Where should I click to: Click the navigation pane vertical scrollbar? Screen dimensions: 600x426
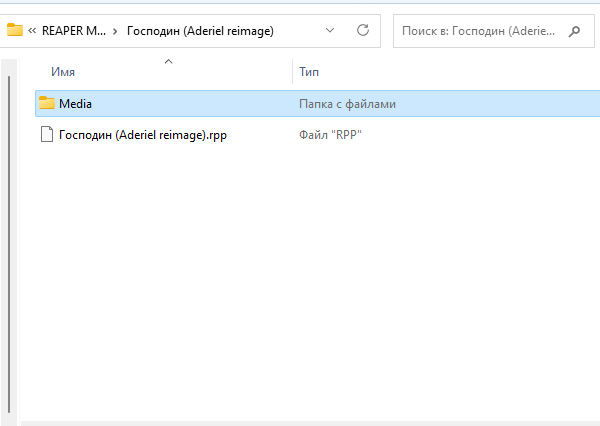pyautogui.click(x=9, y=245)
